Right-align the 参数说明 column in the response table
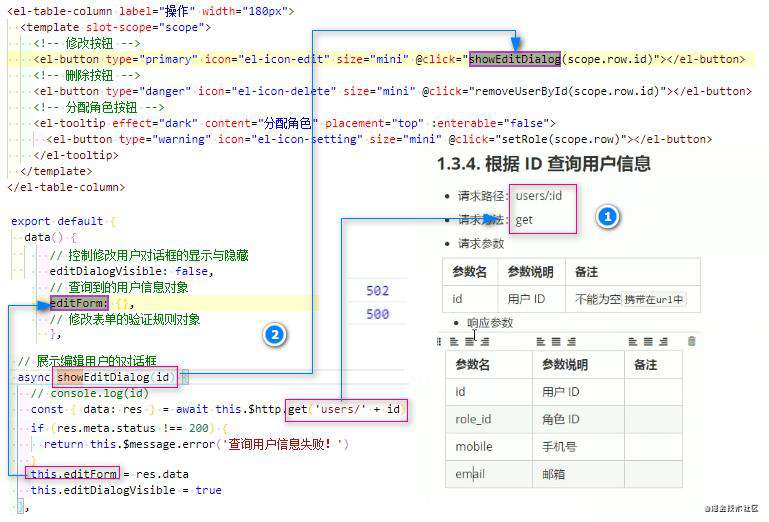Viewport: 769px width, 522px height. (571, 341)
